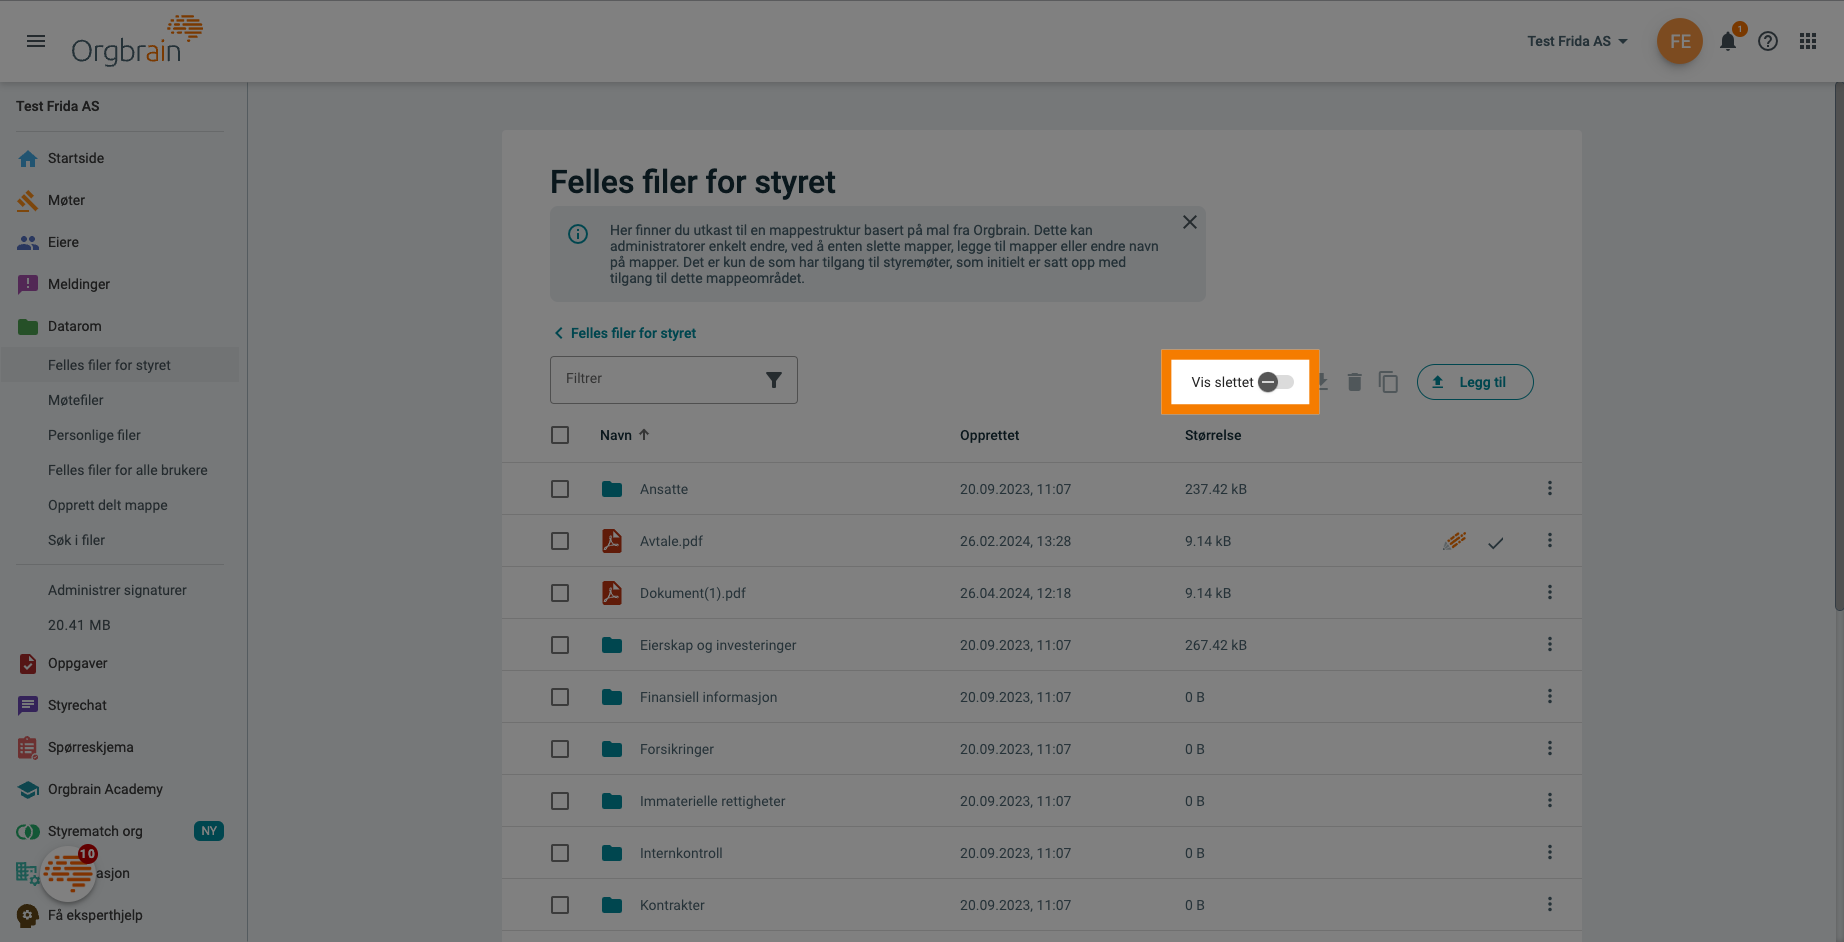
Task: Click the Legg til upload button
Action: tap(1475, 382)
